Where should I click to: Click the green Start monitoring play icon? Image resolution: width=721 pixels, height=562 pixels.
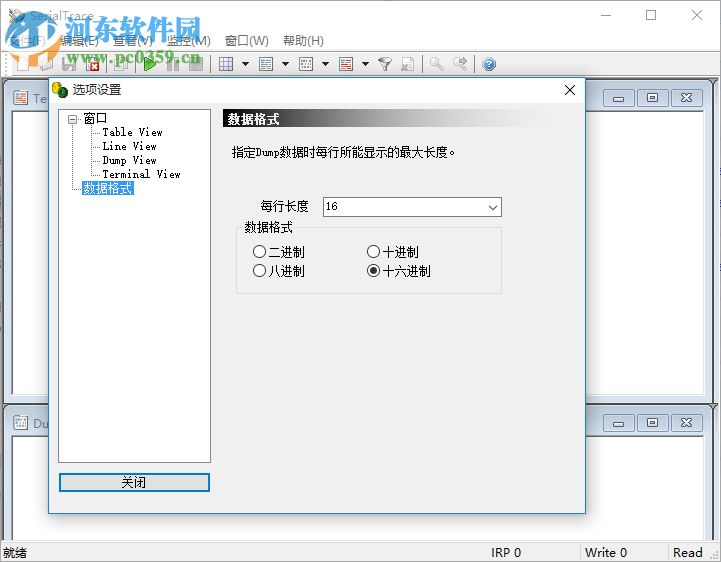(x=150, y=64)
